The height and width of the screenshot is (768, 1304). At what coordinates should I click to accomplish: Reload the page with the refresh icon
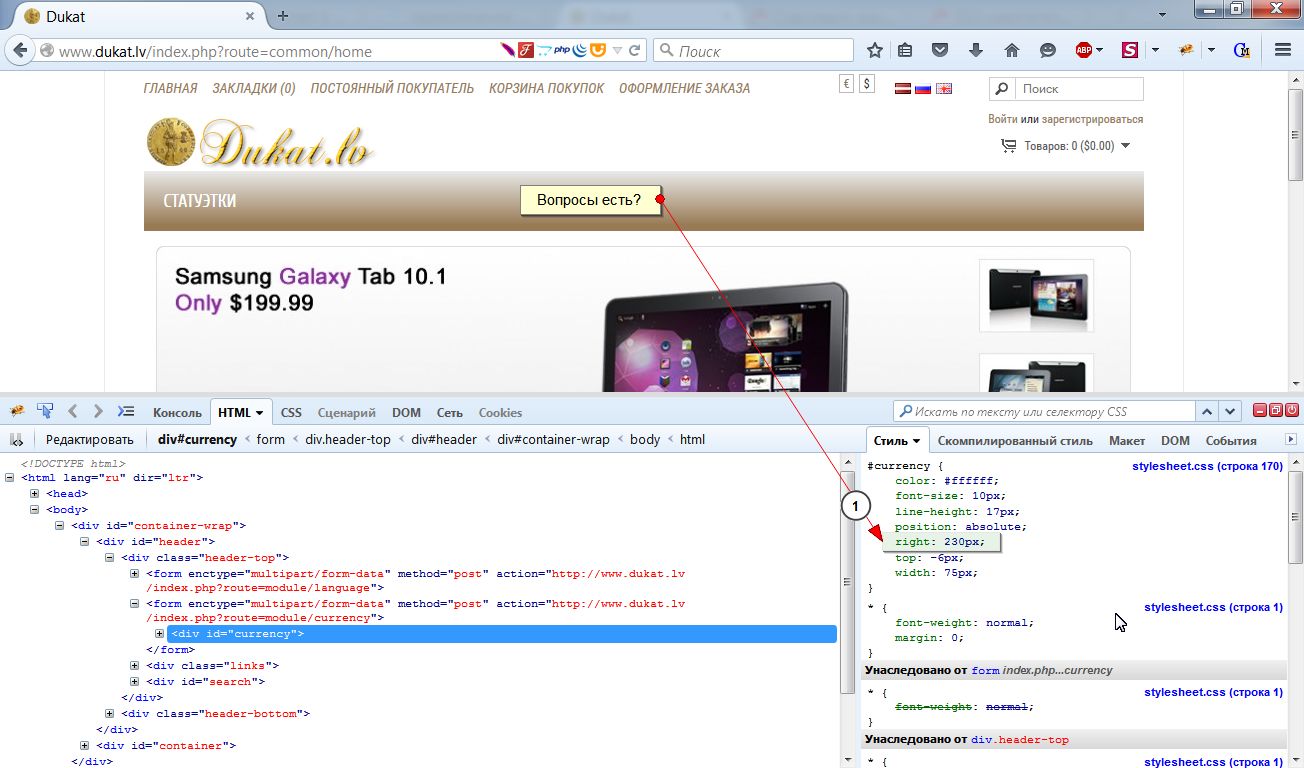tap(634, 50)
